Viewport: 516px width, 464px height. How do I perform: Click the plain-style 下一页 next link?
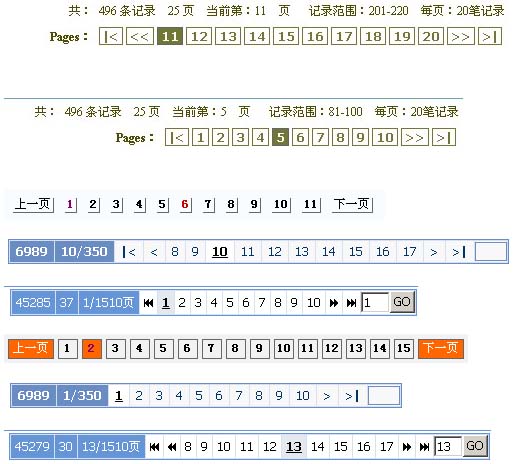352,204
